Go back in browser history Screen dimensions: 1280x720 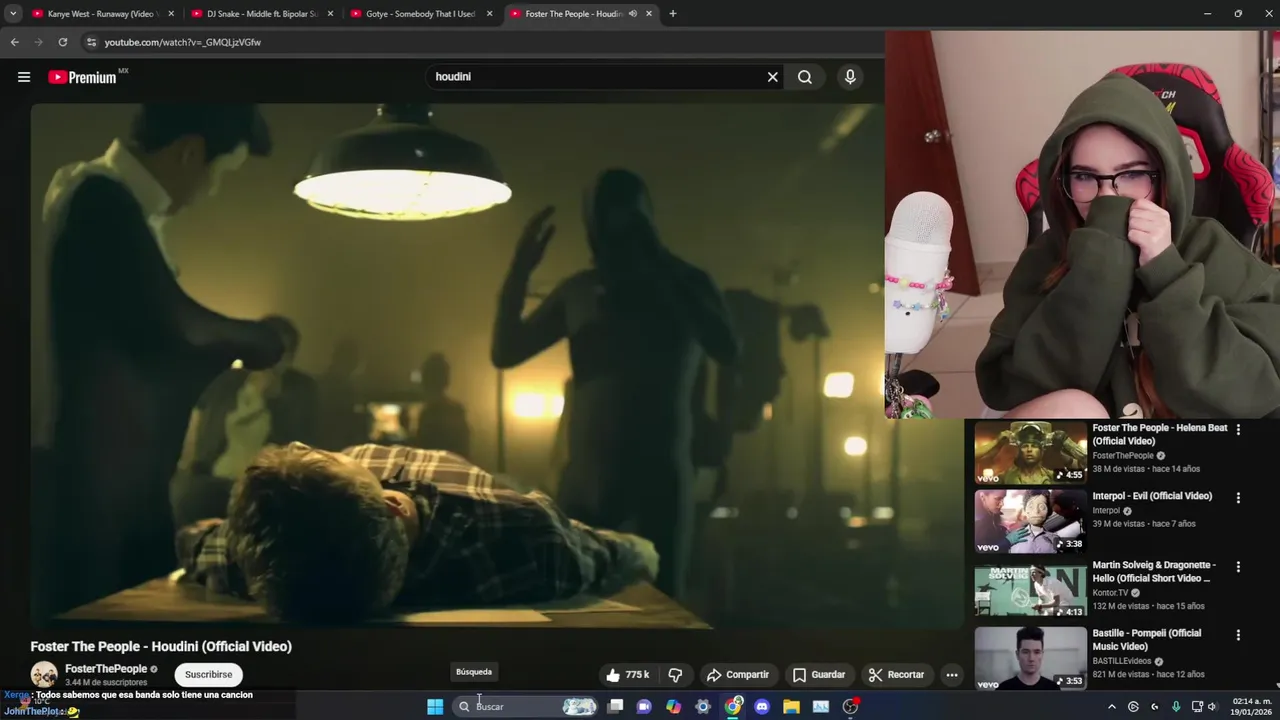point(14,42)
